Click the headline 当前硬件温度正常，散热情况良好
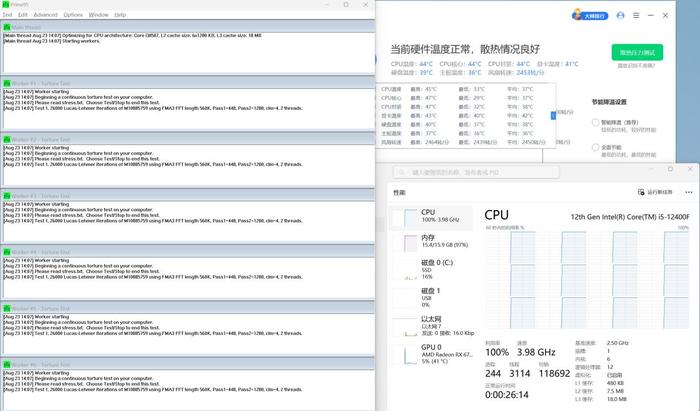Image resolution: width=700 pixels, height=411 pixels. [x=465, y=49]
